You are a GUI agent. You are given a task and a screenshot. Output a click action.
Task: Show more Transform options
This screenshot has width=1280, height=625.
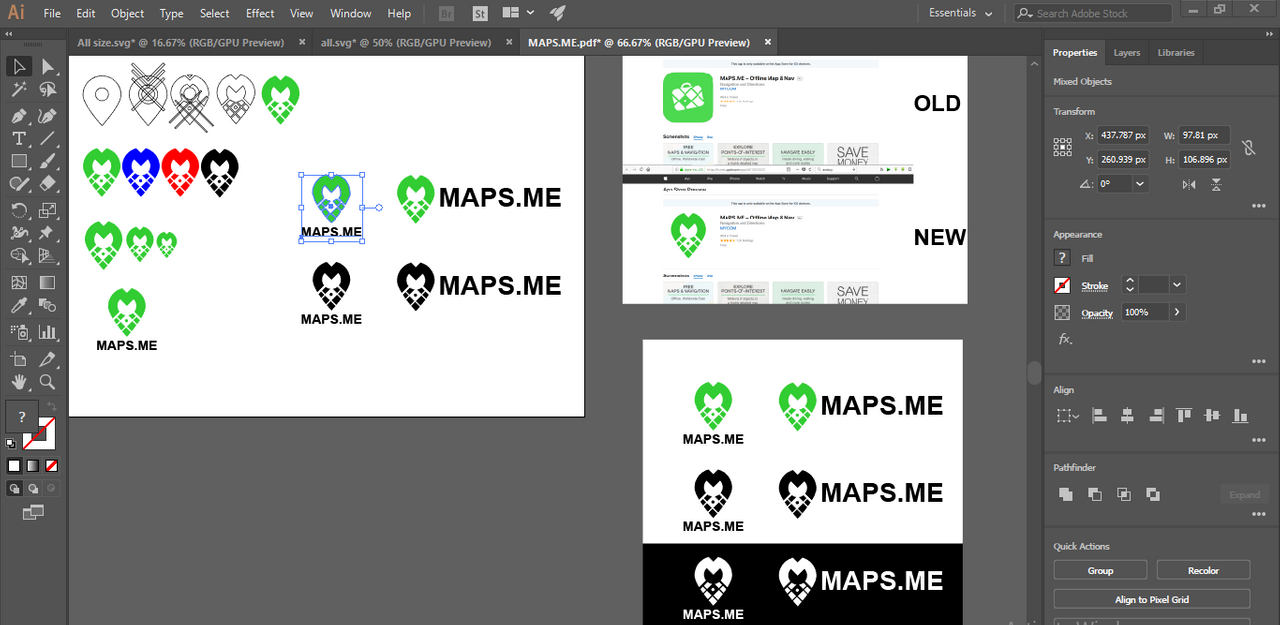(1258, 206)
